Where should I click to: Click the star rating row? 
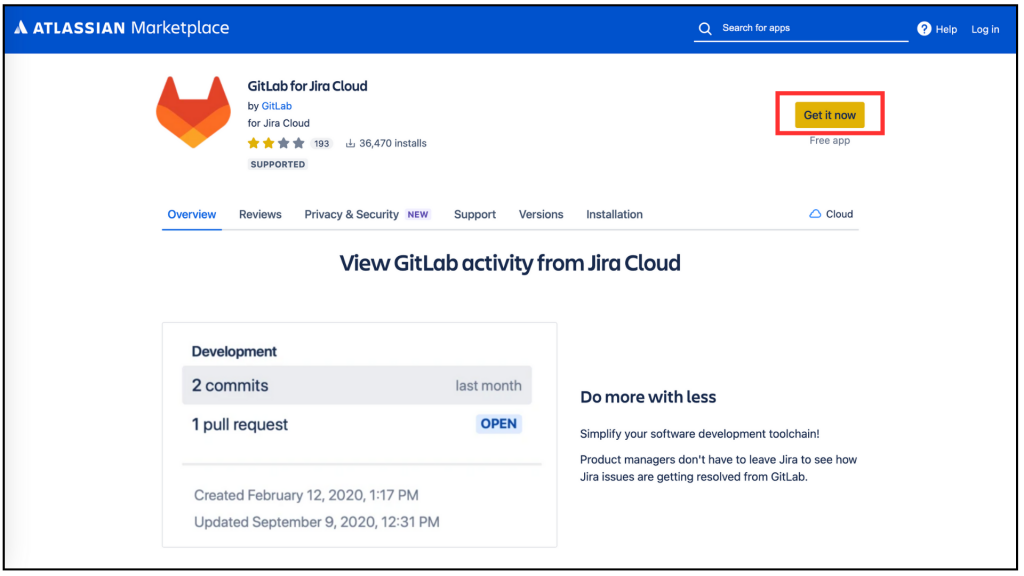276,143
